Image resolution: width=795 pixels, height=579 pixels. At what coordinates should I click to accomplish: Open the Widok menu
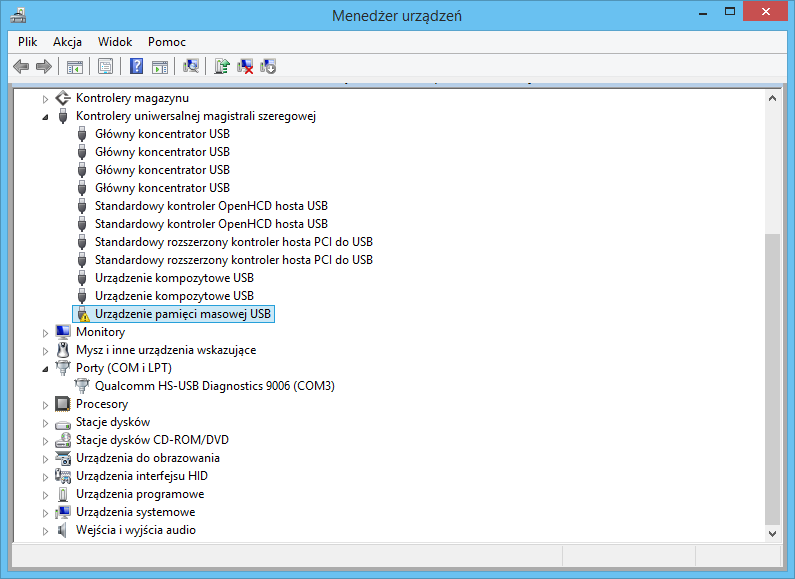[x=115, y=42]
